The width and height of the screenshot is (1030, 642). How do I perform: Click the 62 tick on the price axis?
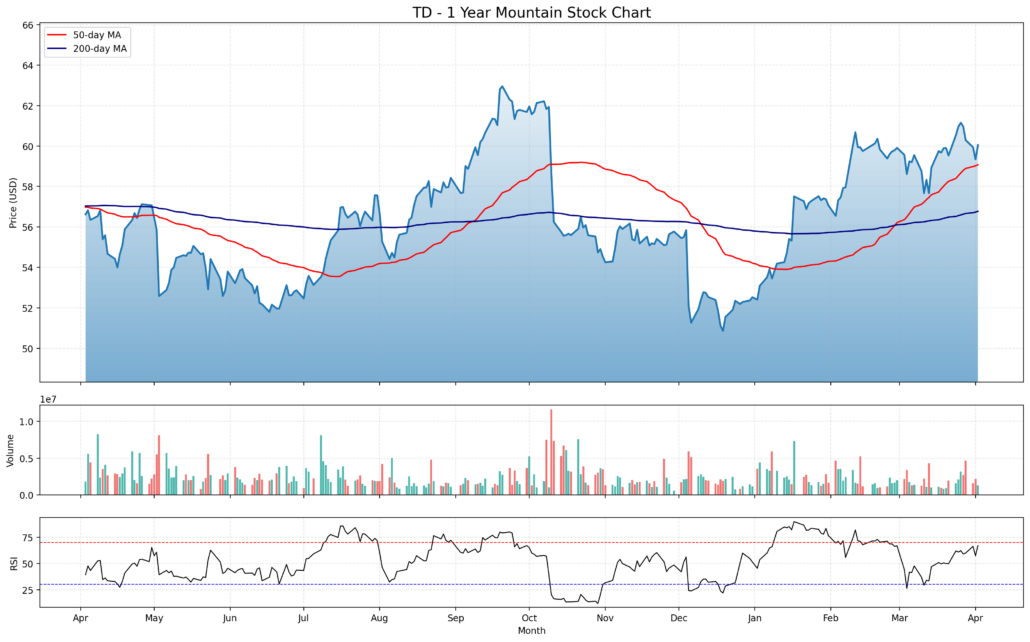pos(28,106)
